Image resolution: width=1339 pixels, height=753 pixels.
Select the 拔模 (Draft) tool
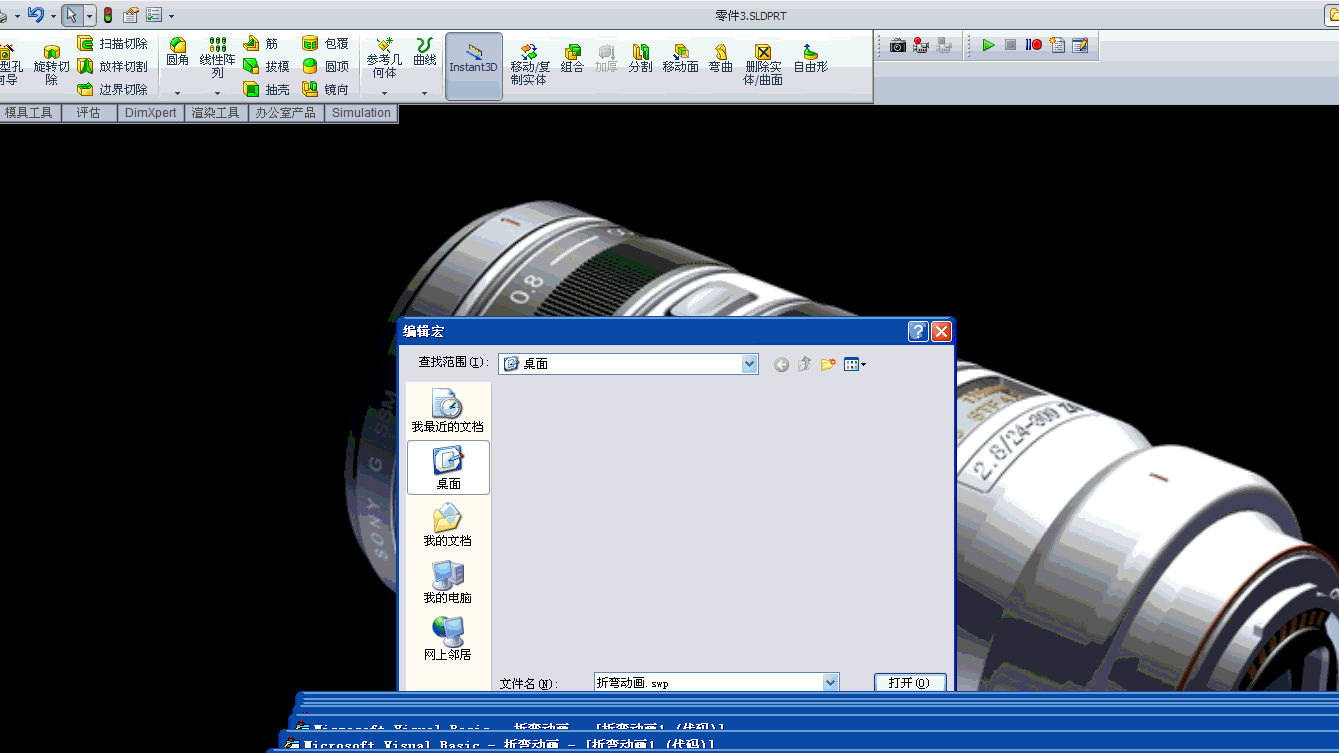(266, 67)
